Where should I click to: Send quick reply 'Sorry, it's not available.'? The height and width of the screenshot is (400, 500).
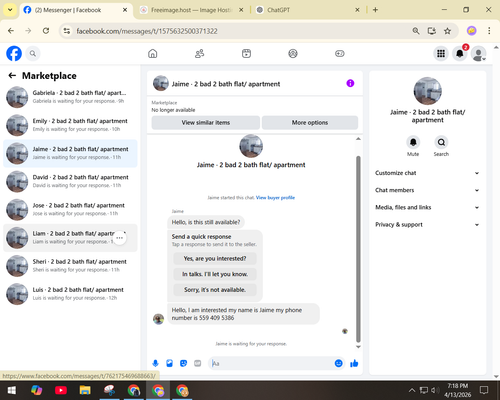pos(215,290)
